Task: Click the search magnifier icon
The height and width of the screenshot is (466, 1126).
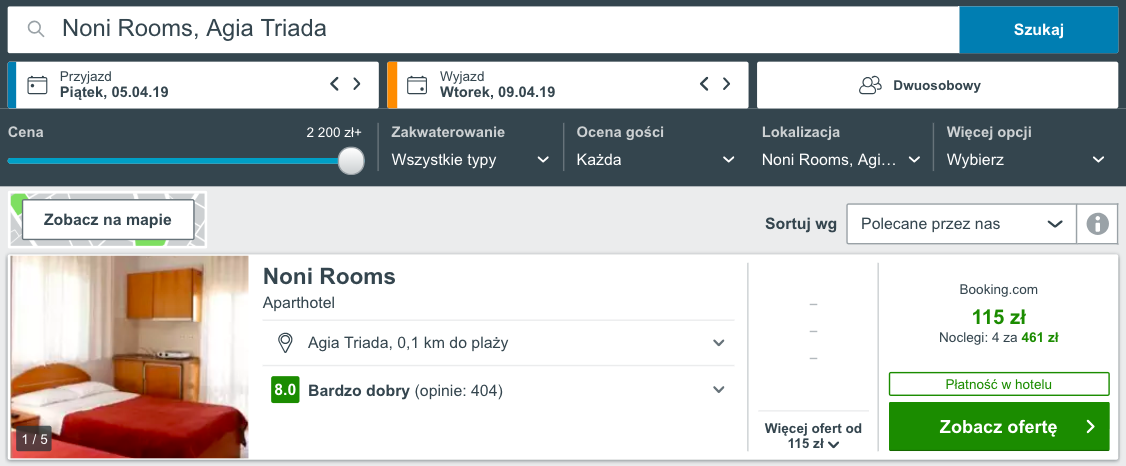Action: pyautogui.click(x=36, y=29)
